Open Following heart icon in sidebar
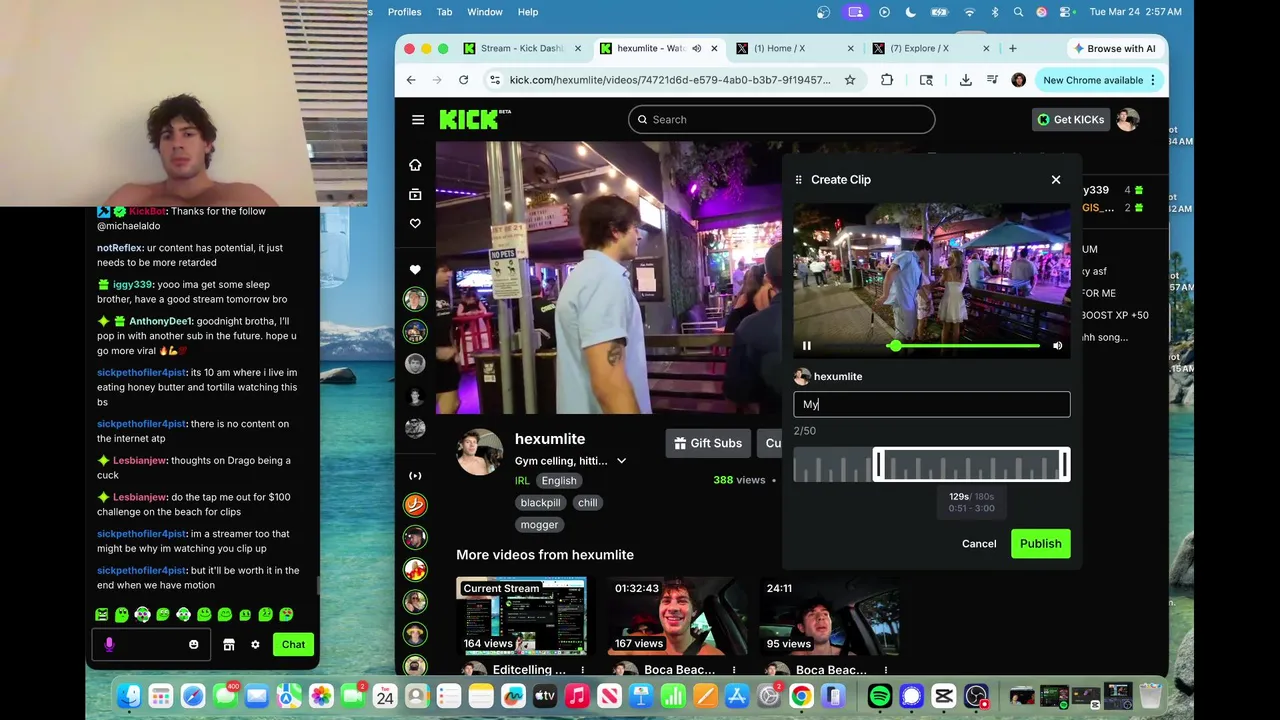1280x720 pixels. (x=415, y=224)
